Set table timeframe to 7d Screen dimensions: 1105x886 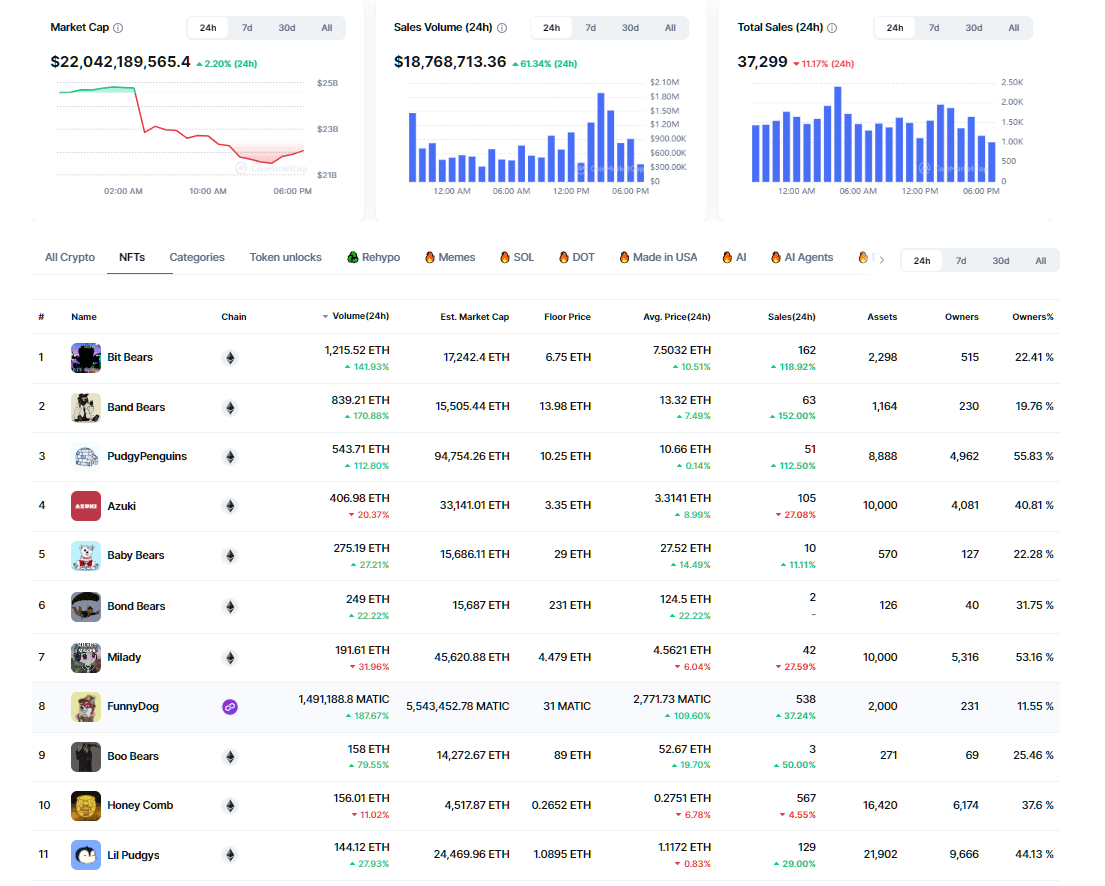coord(960,261)
